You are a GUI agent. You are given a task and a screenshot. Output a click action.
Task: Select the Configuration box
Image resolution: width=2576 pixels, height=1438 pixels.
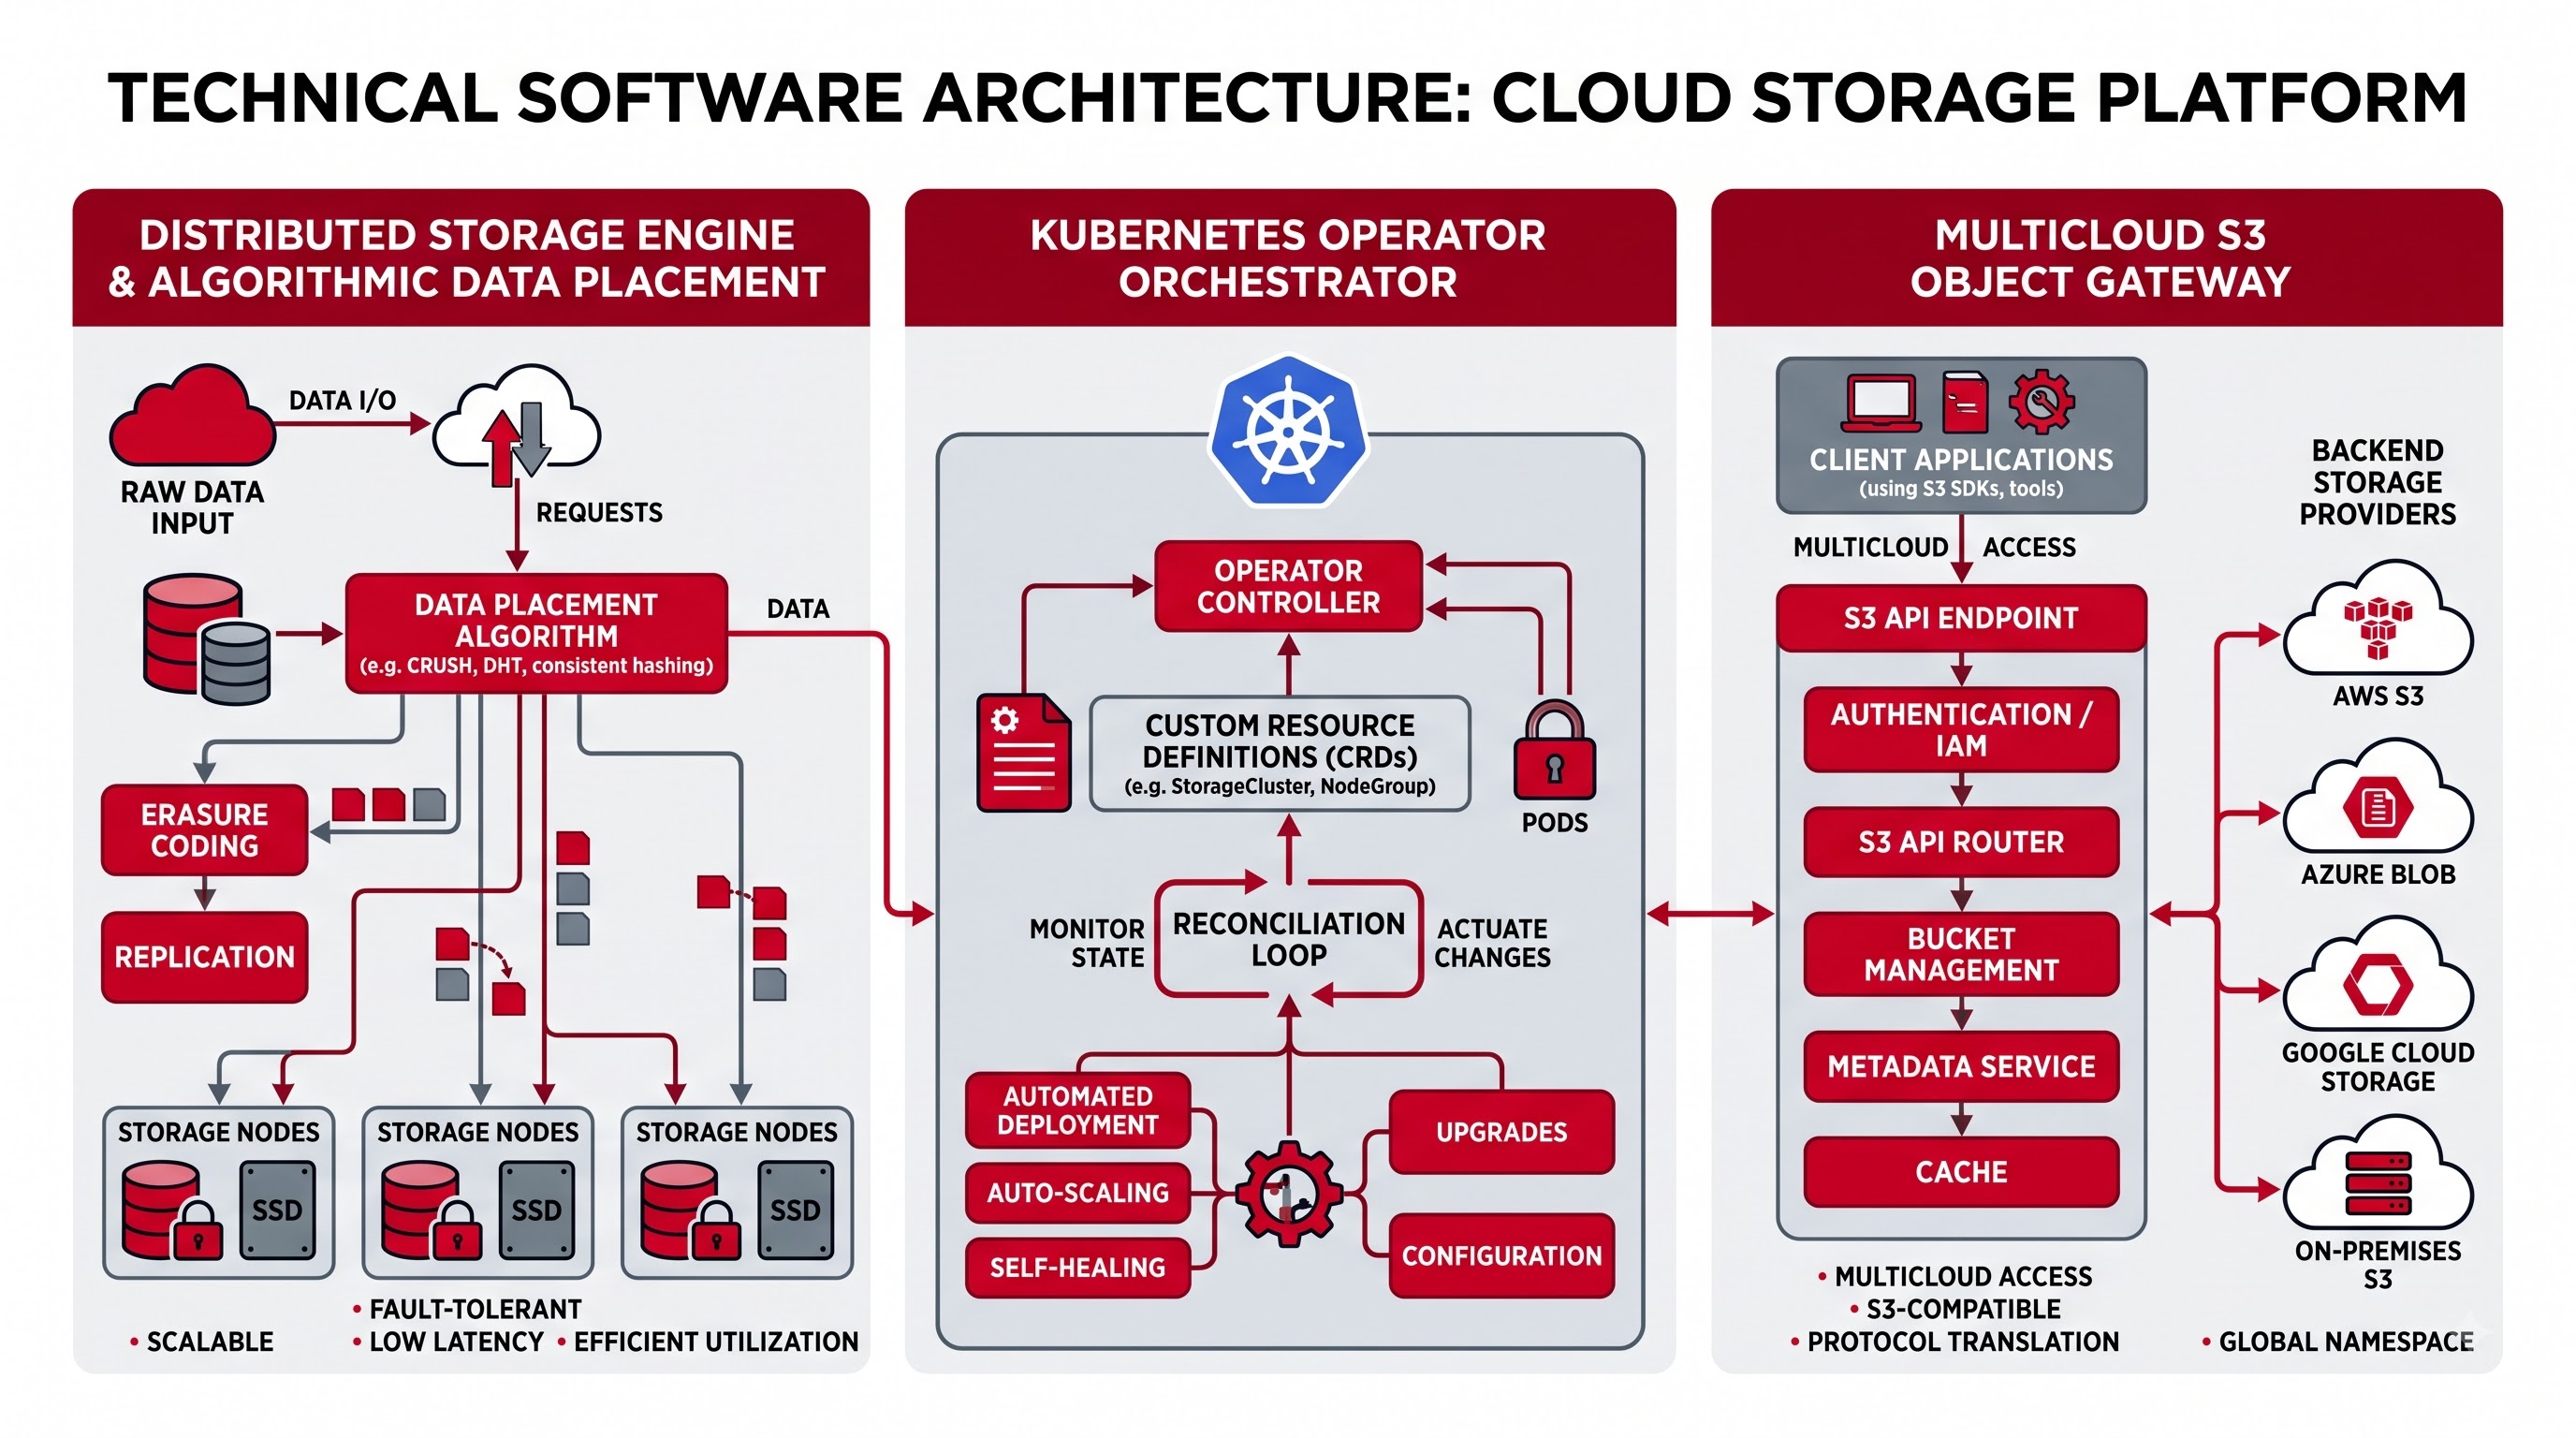[1502, 1256]
